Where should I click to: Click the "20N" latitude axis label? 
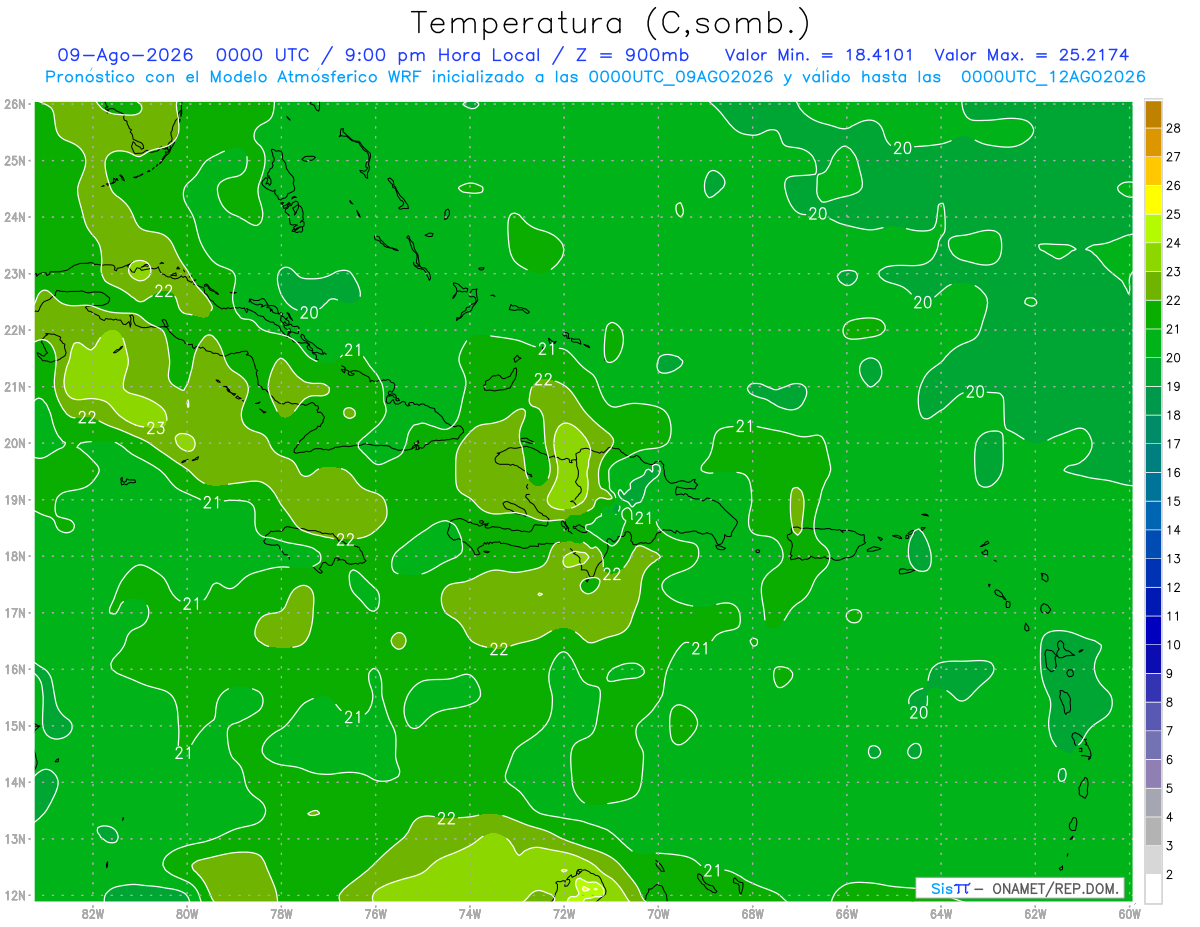pyautogui.click(x=15, y=443)
